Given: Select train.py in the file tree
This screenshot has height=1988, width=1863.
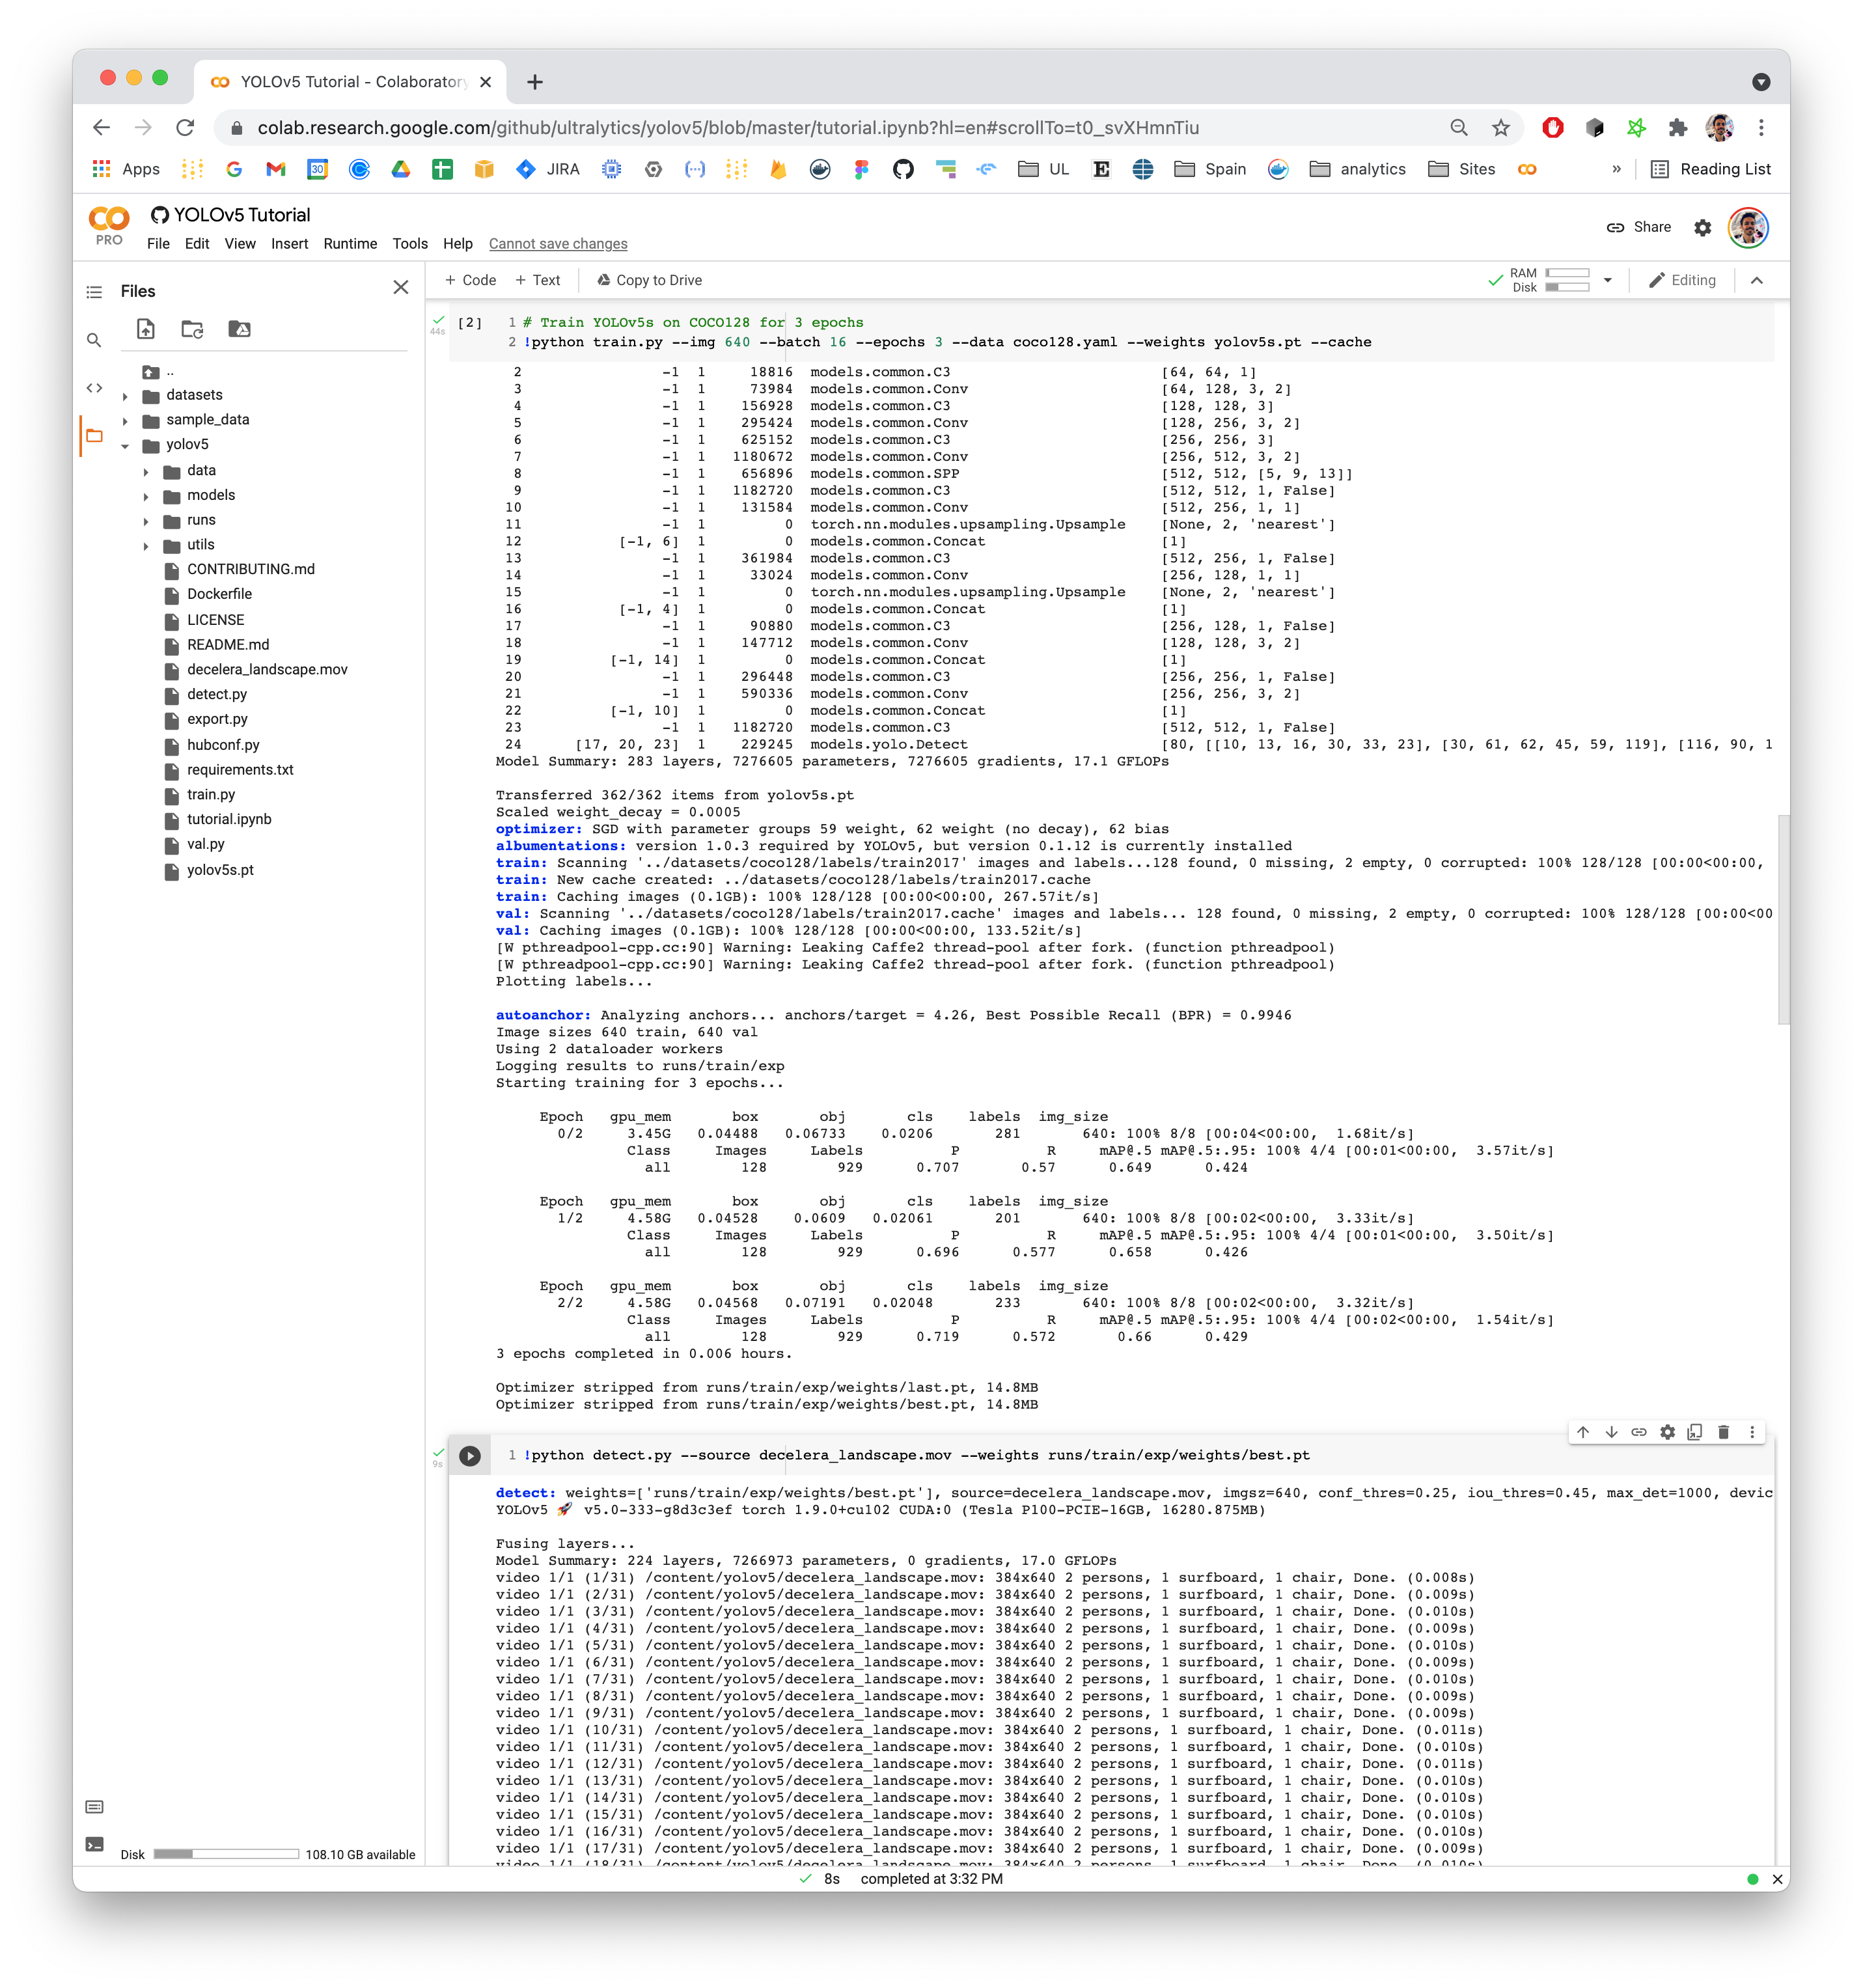Looking at the screenshot, I should click(211, 794).
